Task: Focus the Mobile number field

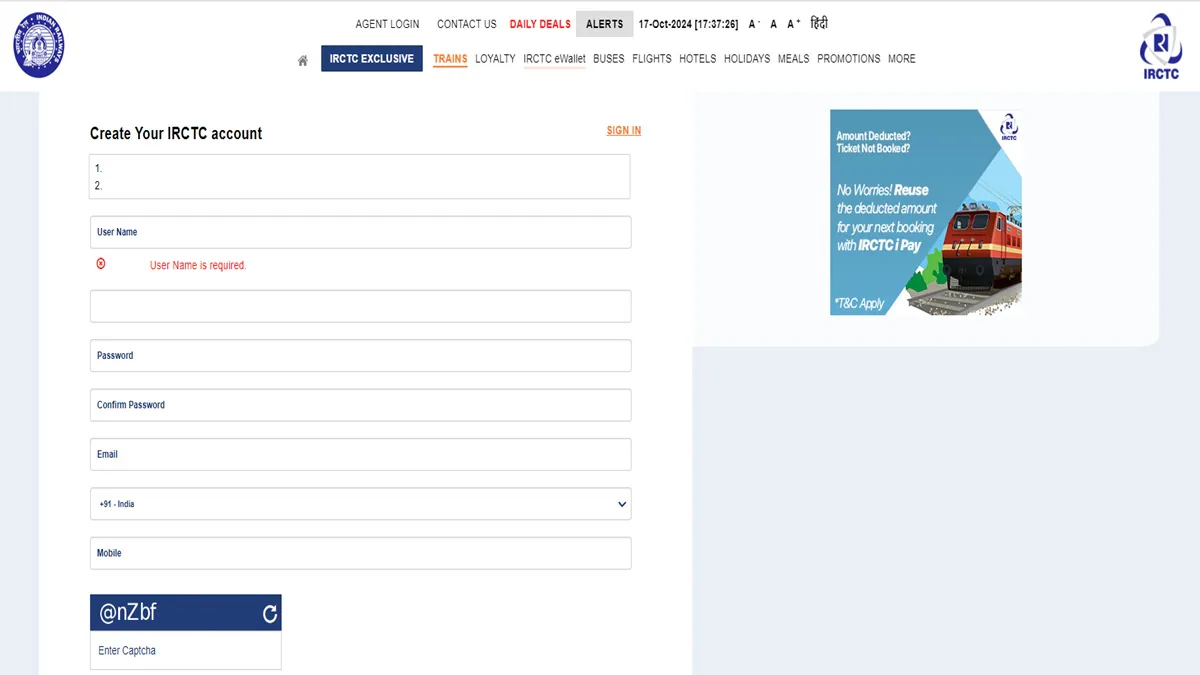Action: 360,553
